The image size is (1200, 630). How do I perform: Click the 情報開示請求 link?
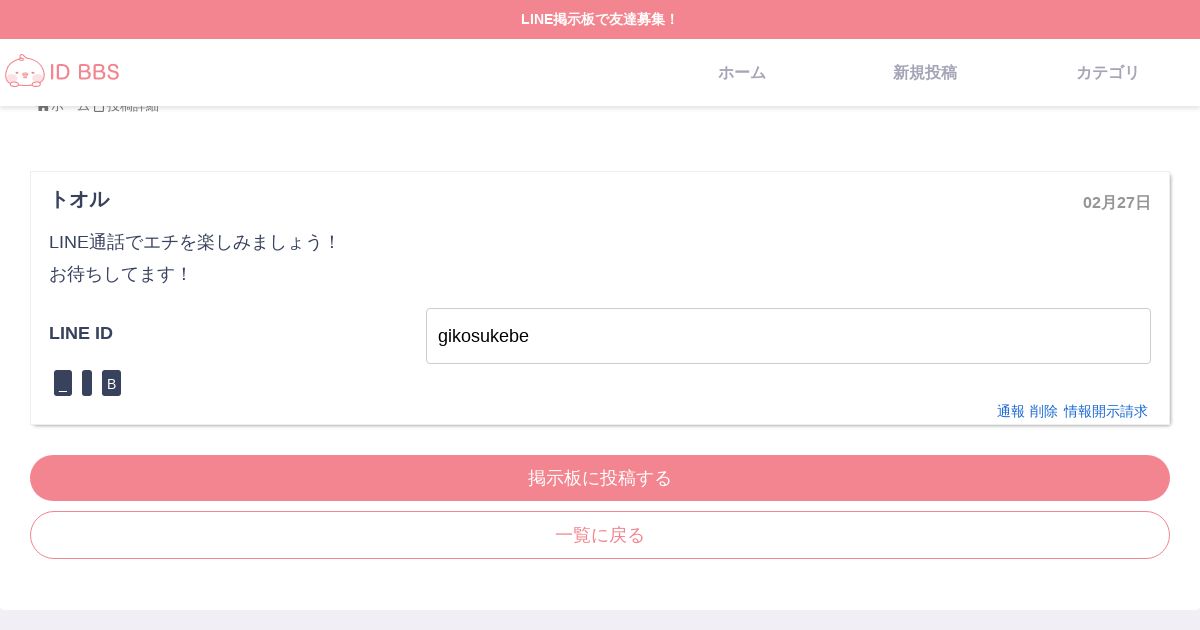(1106, 411)
